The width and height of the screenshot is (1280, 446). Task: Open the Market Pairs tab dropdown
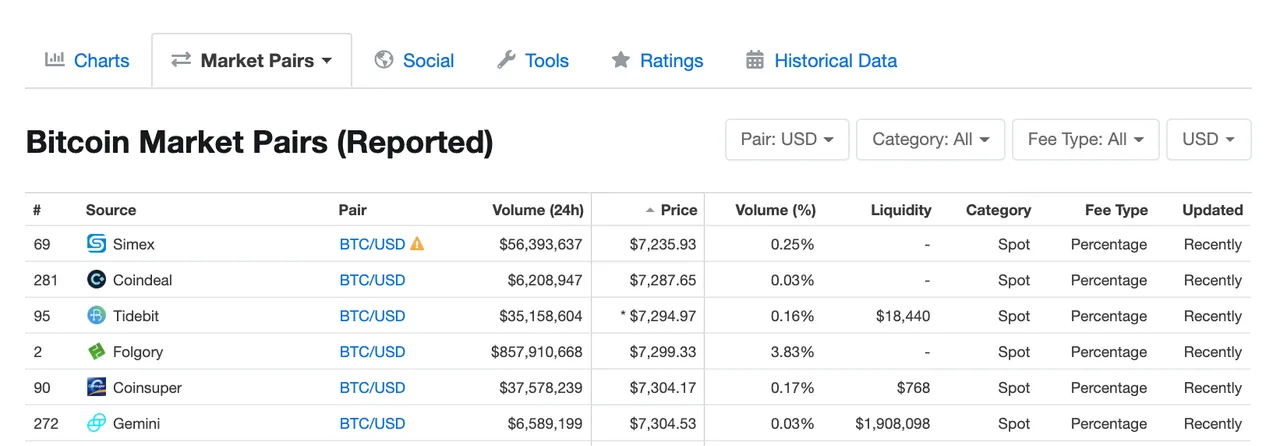tap(251, 61)
